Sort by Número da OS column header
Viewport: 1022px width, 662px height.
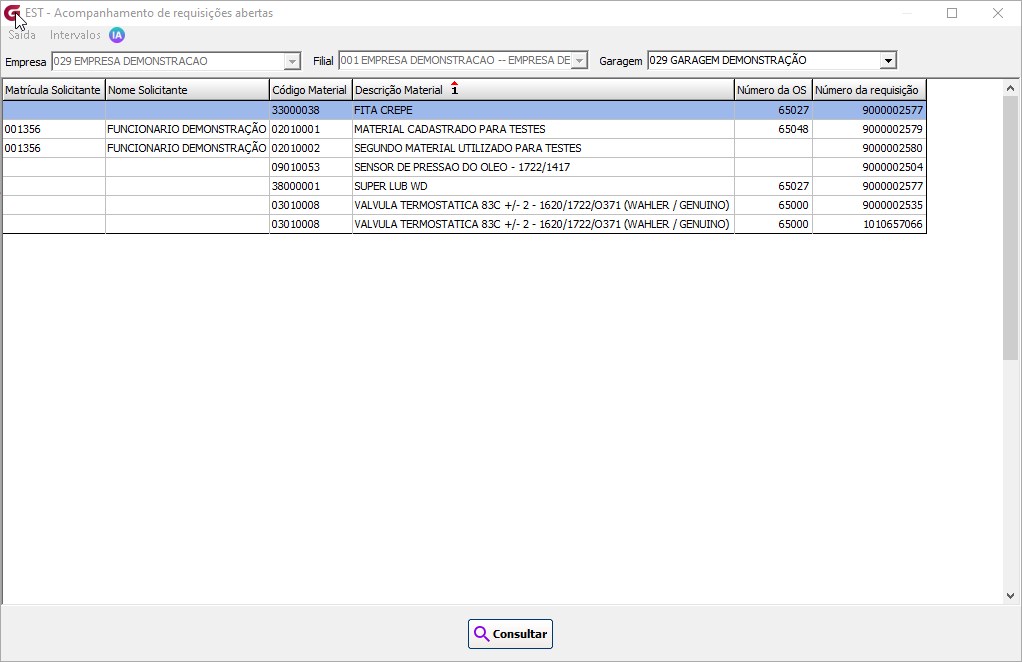(773, 90)
